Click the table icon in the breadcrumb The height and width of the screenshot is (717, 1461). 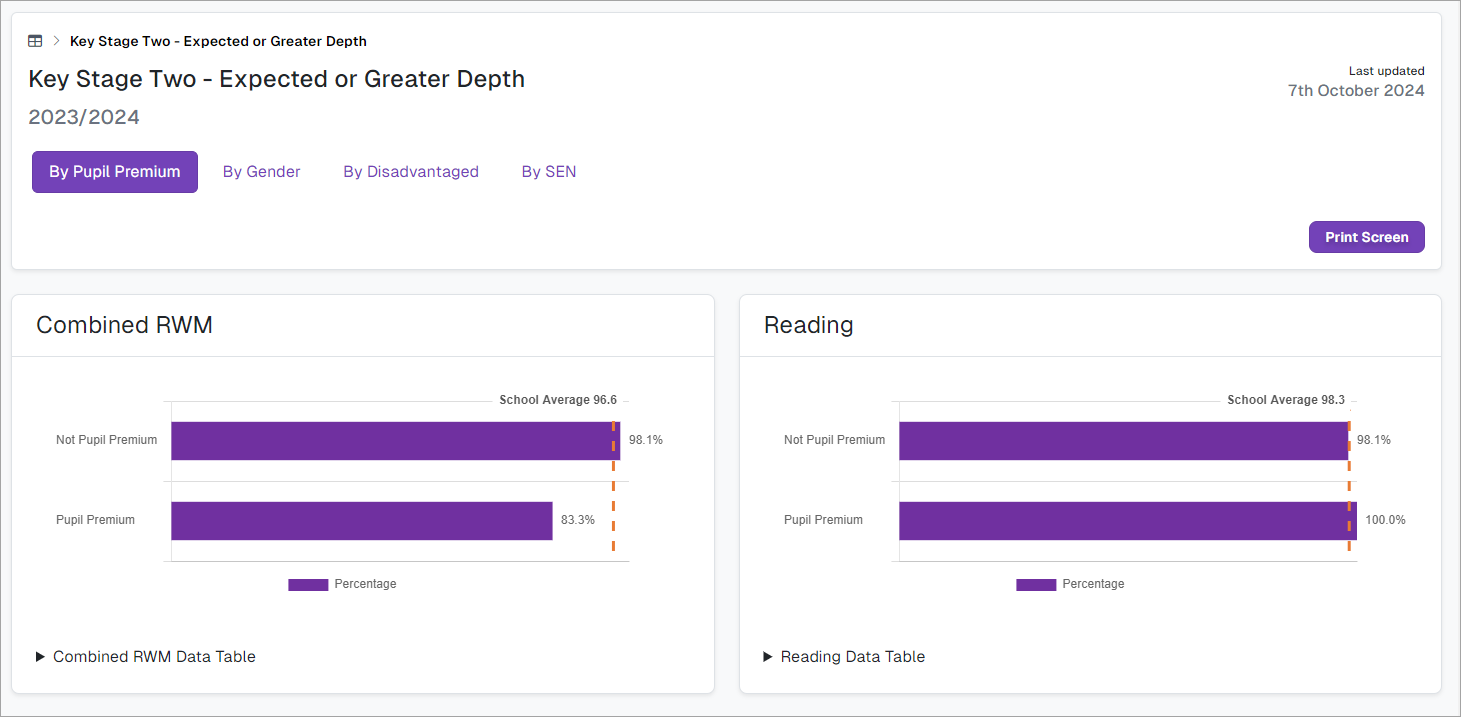tap(35, 41)
